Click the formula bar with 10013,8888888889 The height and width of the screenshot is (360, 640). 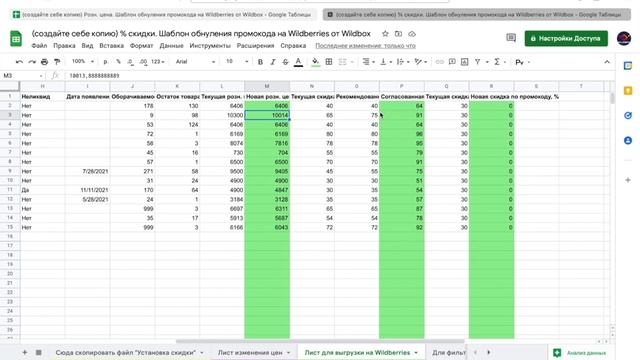click(x=339, y=76)
